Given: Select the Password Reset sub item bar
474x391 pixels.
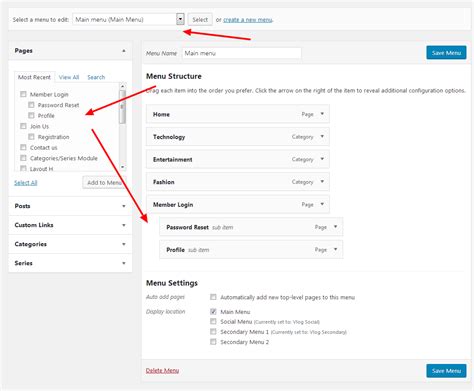Looking at the screenshot, I should click(251, 227).
